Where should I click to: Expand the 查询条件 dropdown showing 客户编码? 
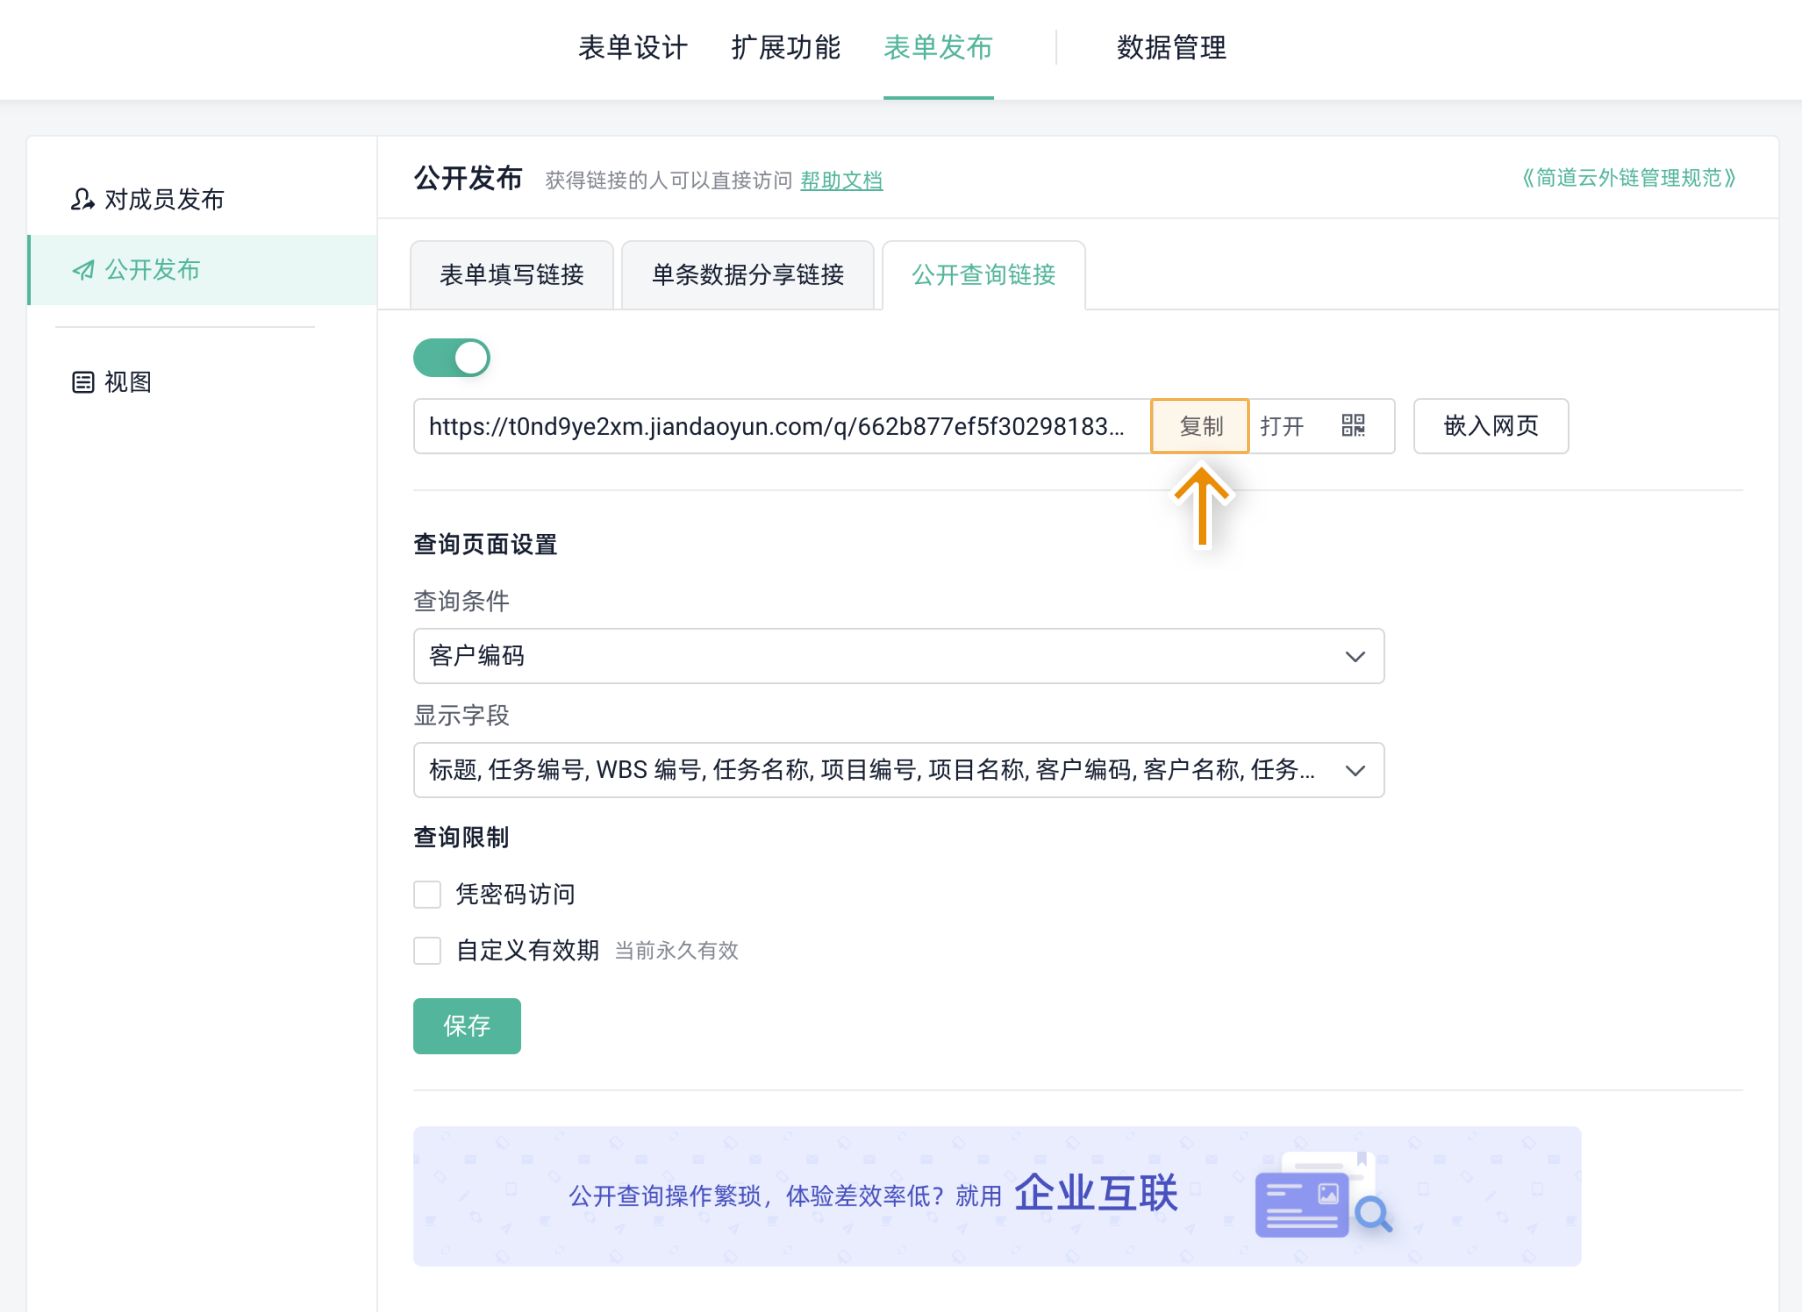(899, 656)
